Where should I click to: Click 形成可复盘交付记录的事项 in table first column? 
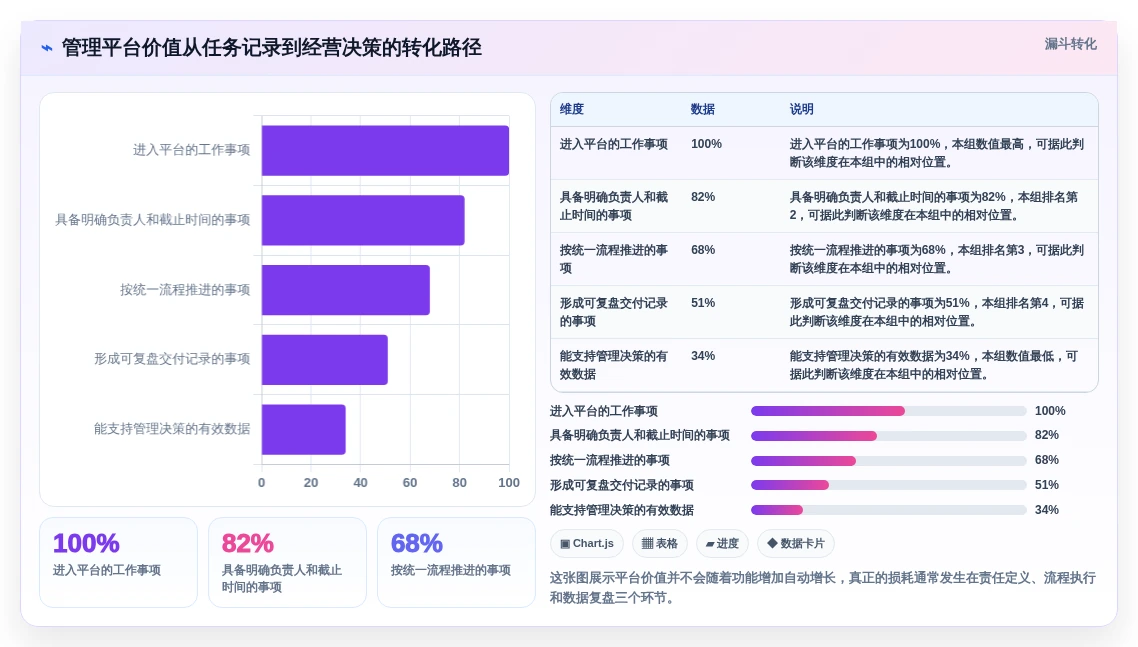point(613,312)
